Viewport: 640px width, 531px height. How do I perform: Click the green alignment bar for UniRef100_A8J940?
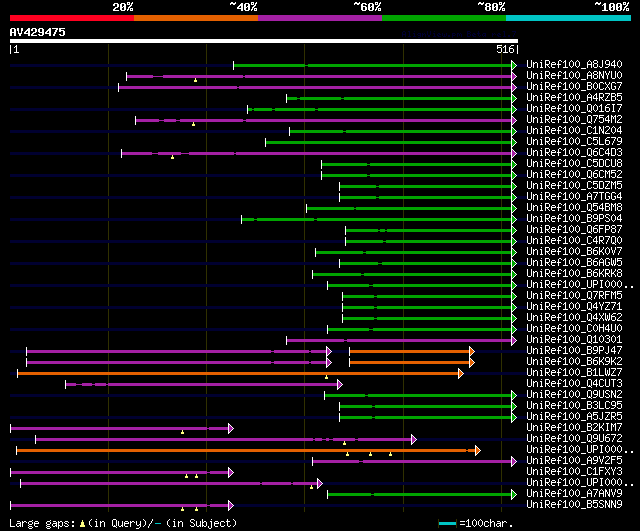[x=372, y=65]
